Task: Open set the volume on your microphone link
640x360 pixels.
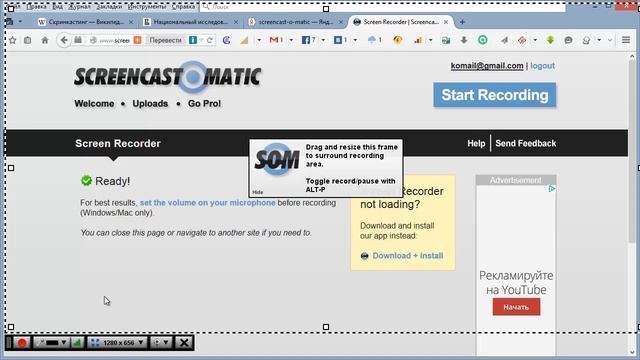Action: 207,203
